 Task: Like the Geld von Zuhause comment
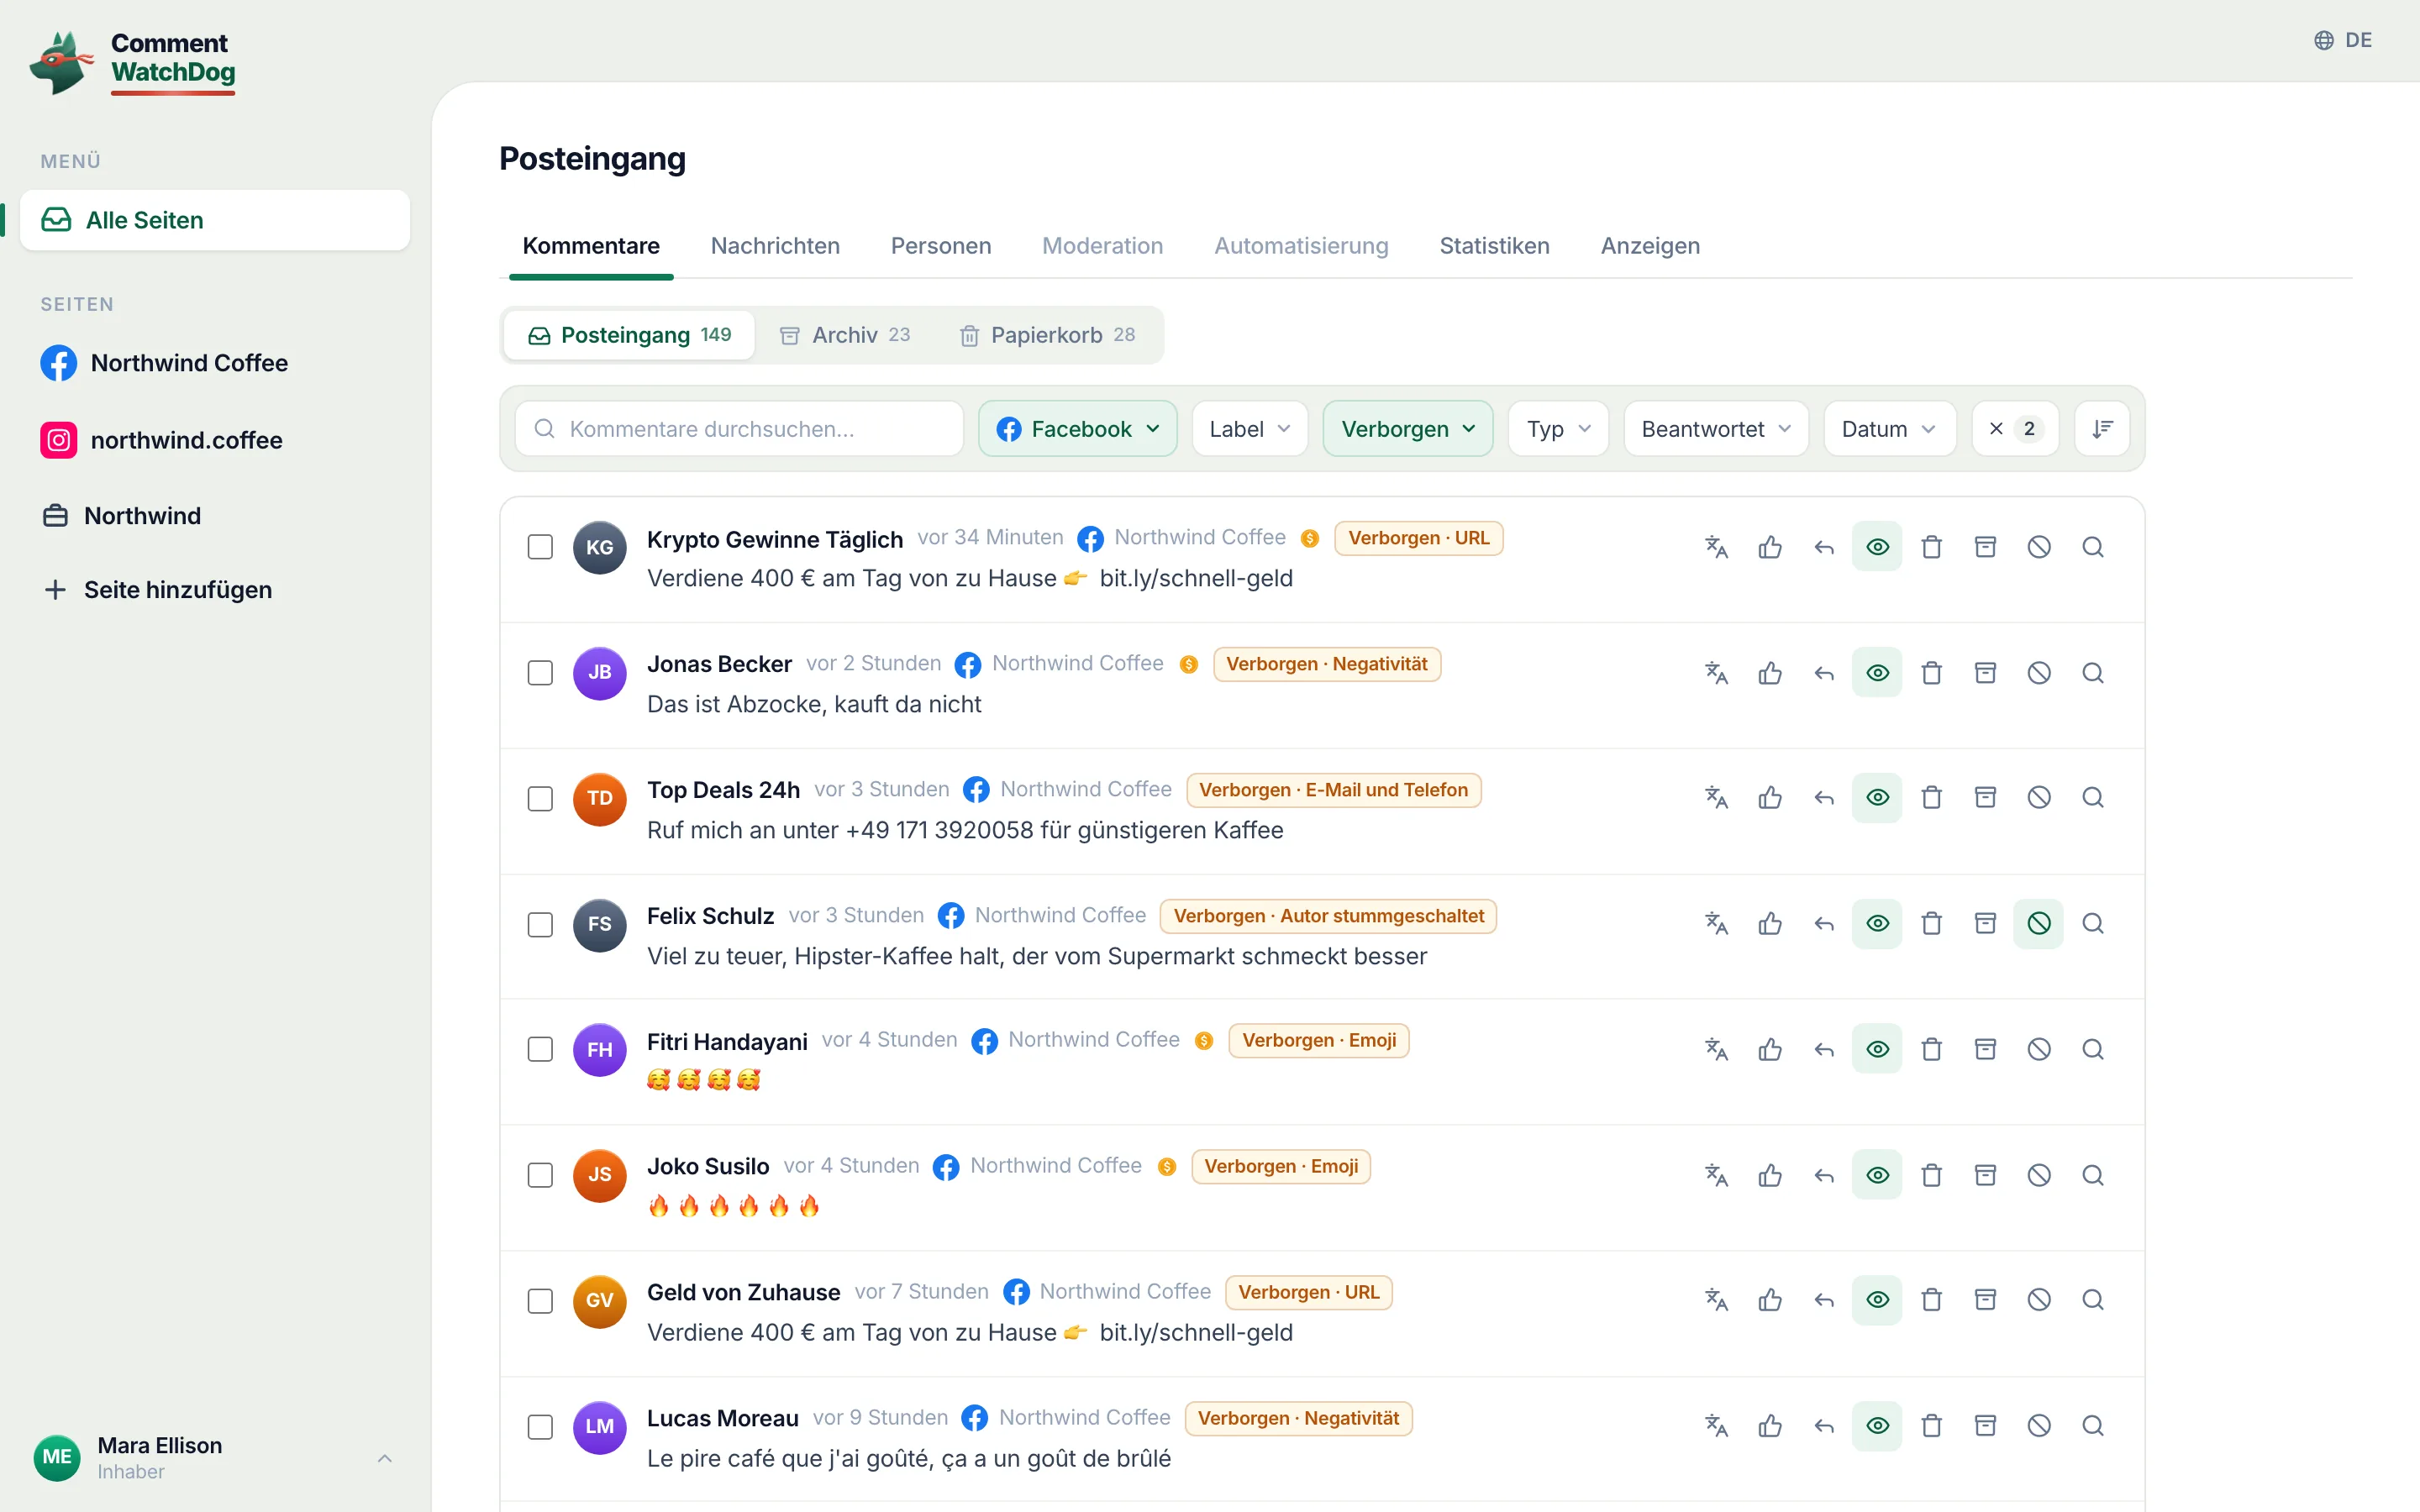[x=1770, y=1300]
